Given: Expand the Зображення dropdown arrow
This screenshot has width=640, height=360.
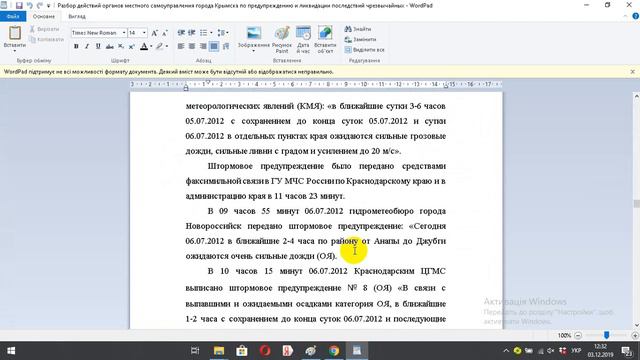Looking at the screenshot, I should point(253,51).
